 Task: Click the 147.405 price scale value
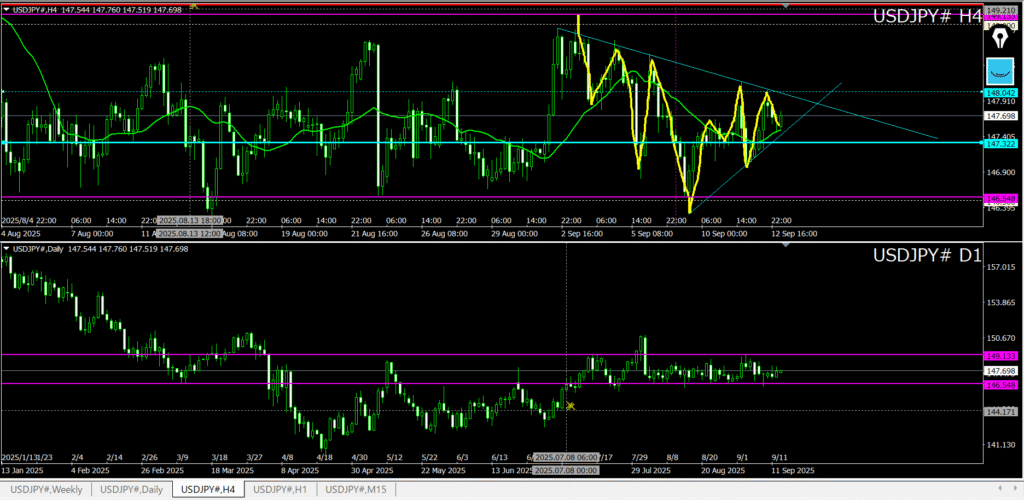pos(1002,136)
